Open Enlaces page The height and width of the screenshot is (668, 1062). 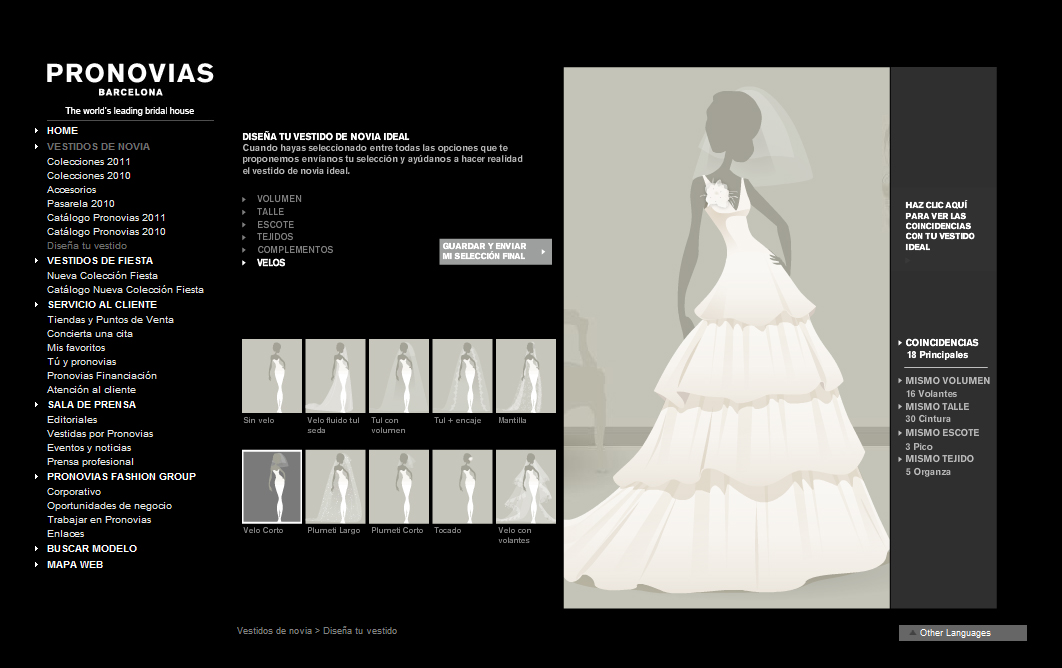[x=66, y=534]
